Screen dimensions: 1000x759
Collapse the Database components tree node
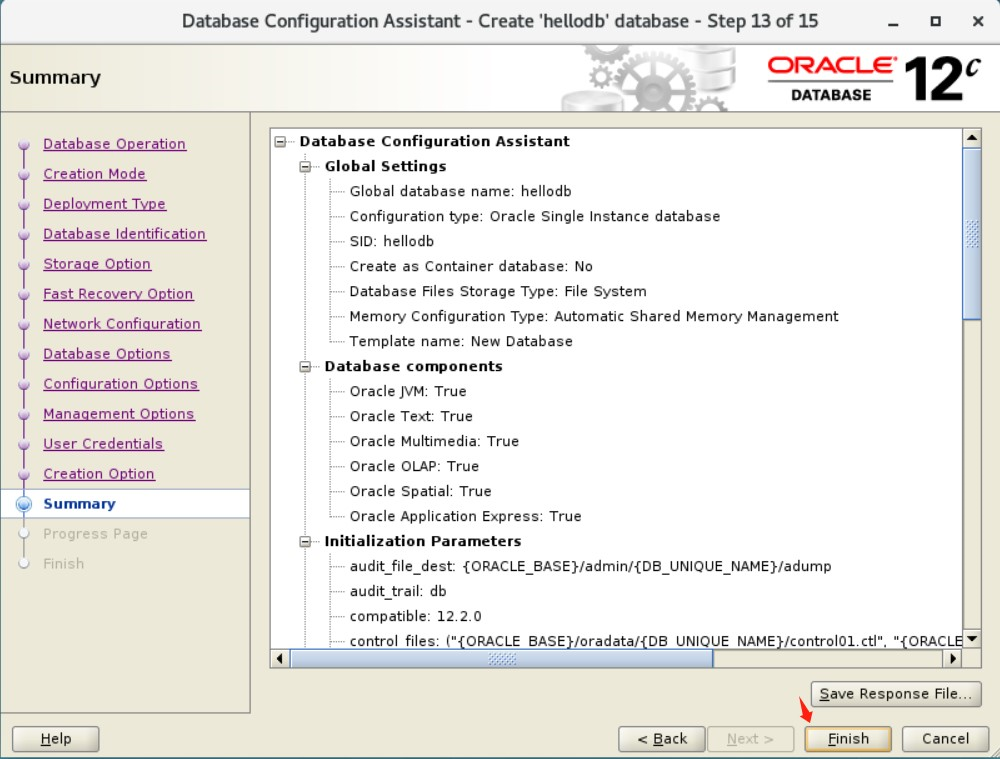click(305, 367)
